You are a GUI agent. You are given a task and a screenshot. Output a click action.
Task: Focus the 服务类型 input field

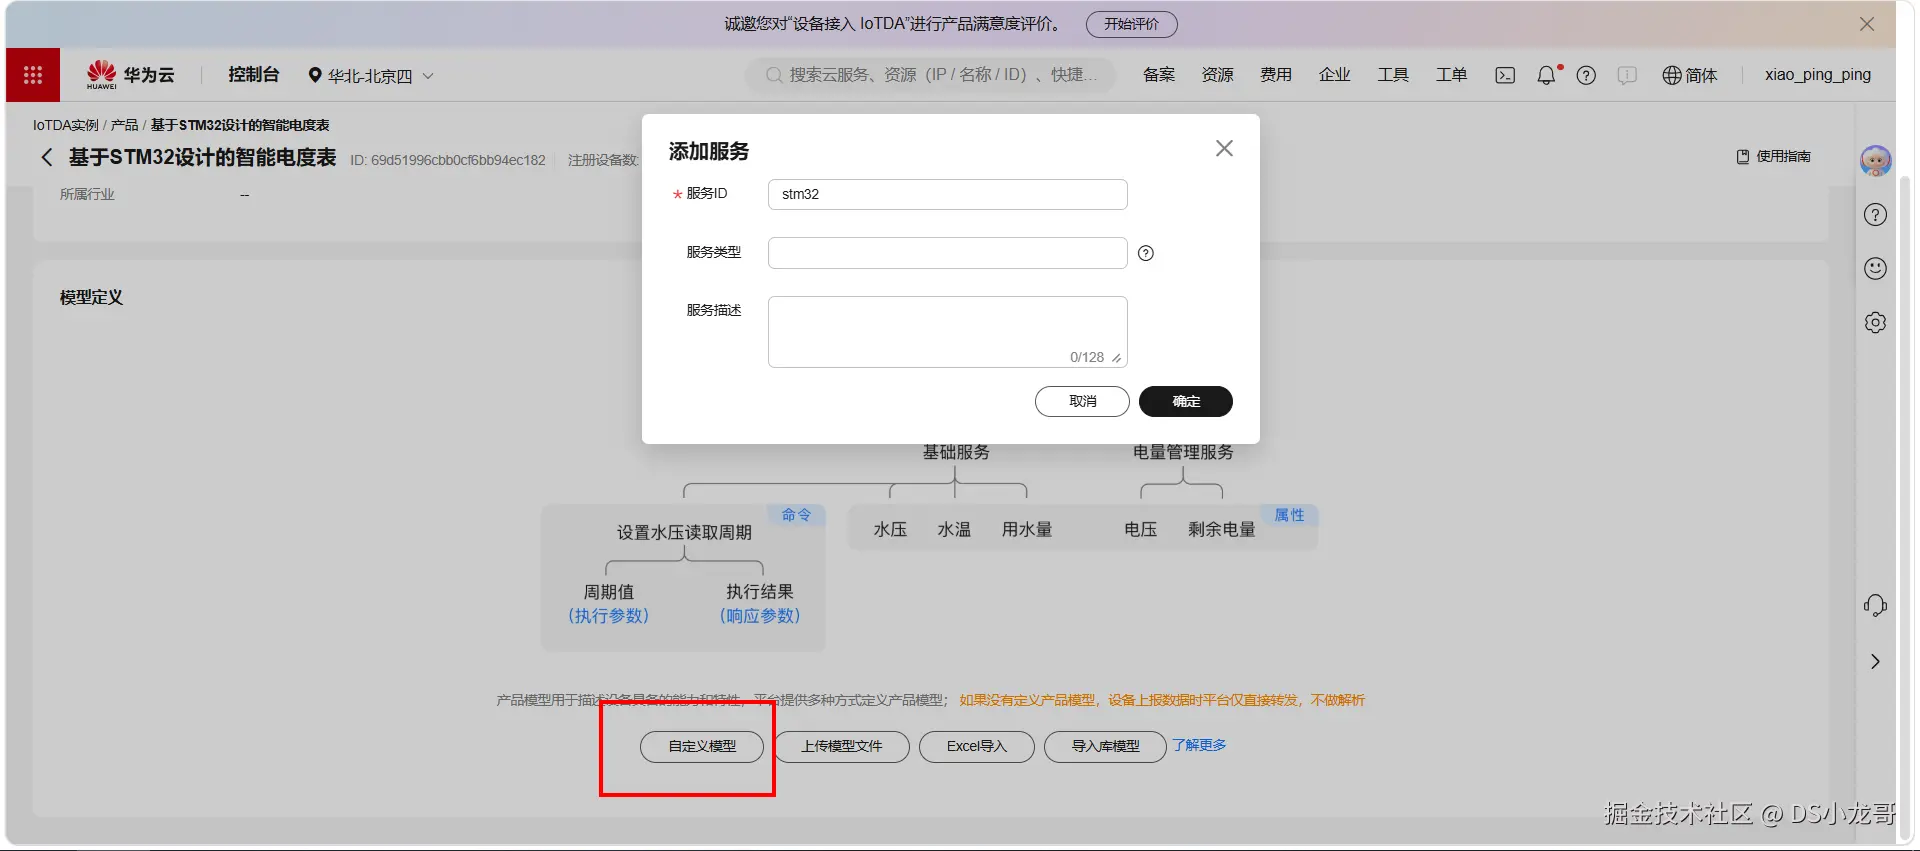(x=947, y=253)
